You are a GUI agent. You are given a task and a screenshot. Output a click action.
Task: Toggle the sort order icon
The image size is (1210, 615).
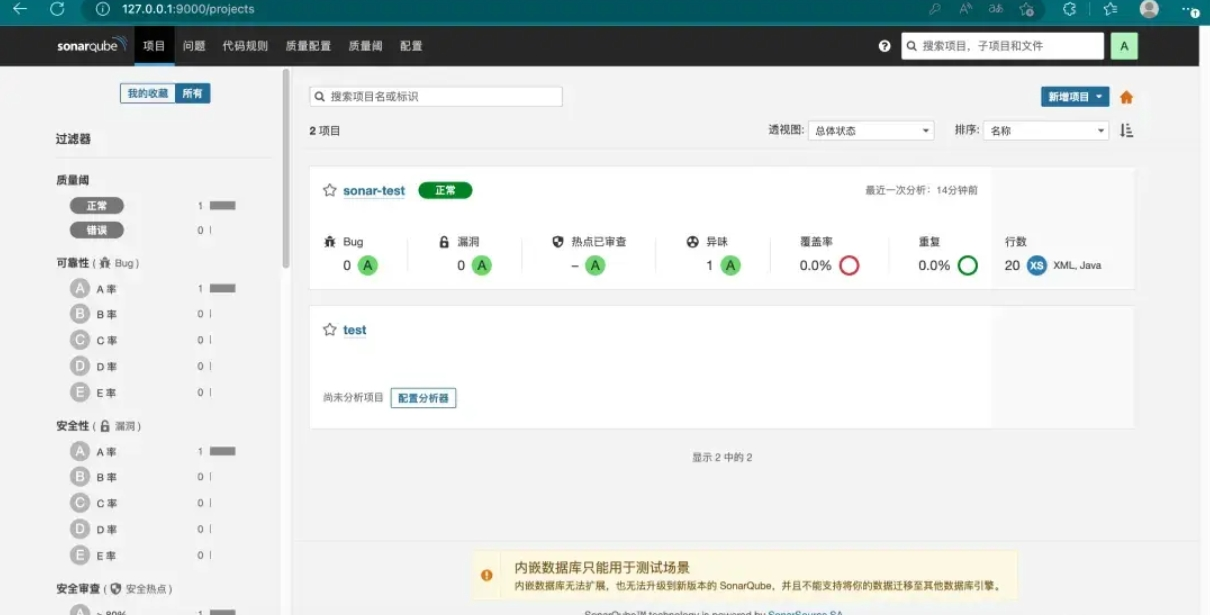coord(1126,130)
